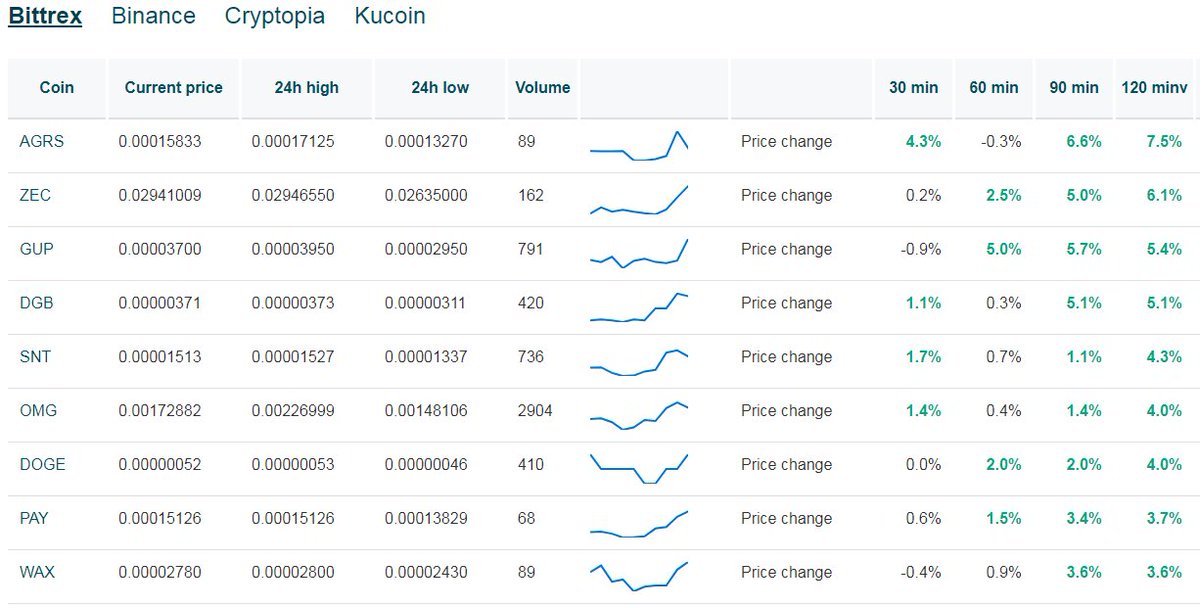Select AGRS current price 0.00015833
The width and height of the screenshot is (1200, 608).
[160, 142]
